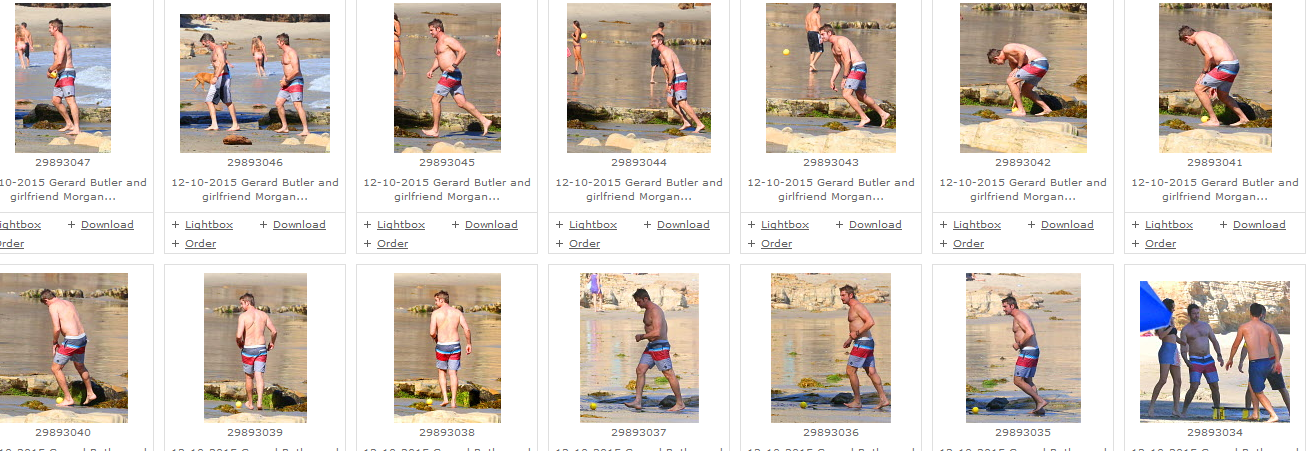The width and height of the screenshot is (1314, 451).
Task: Download image 29893045
Action: (x=491, y=225)
